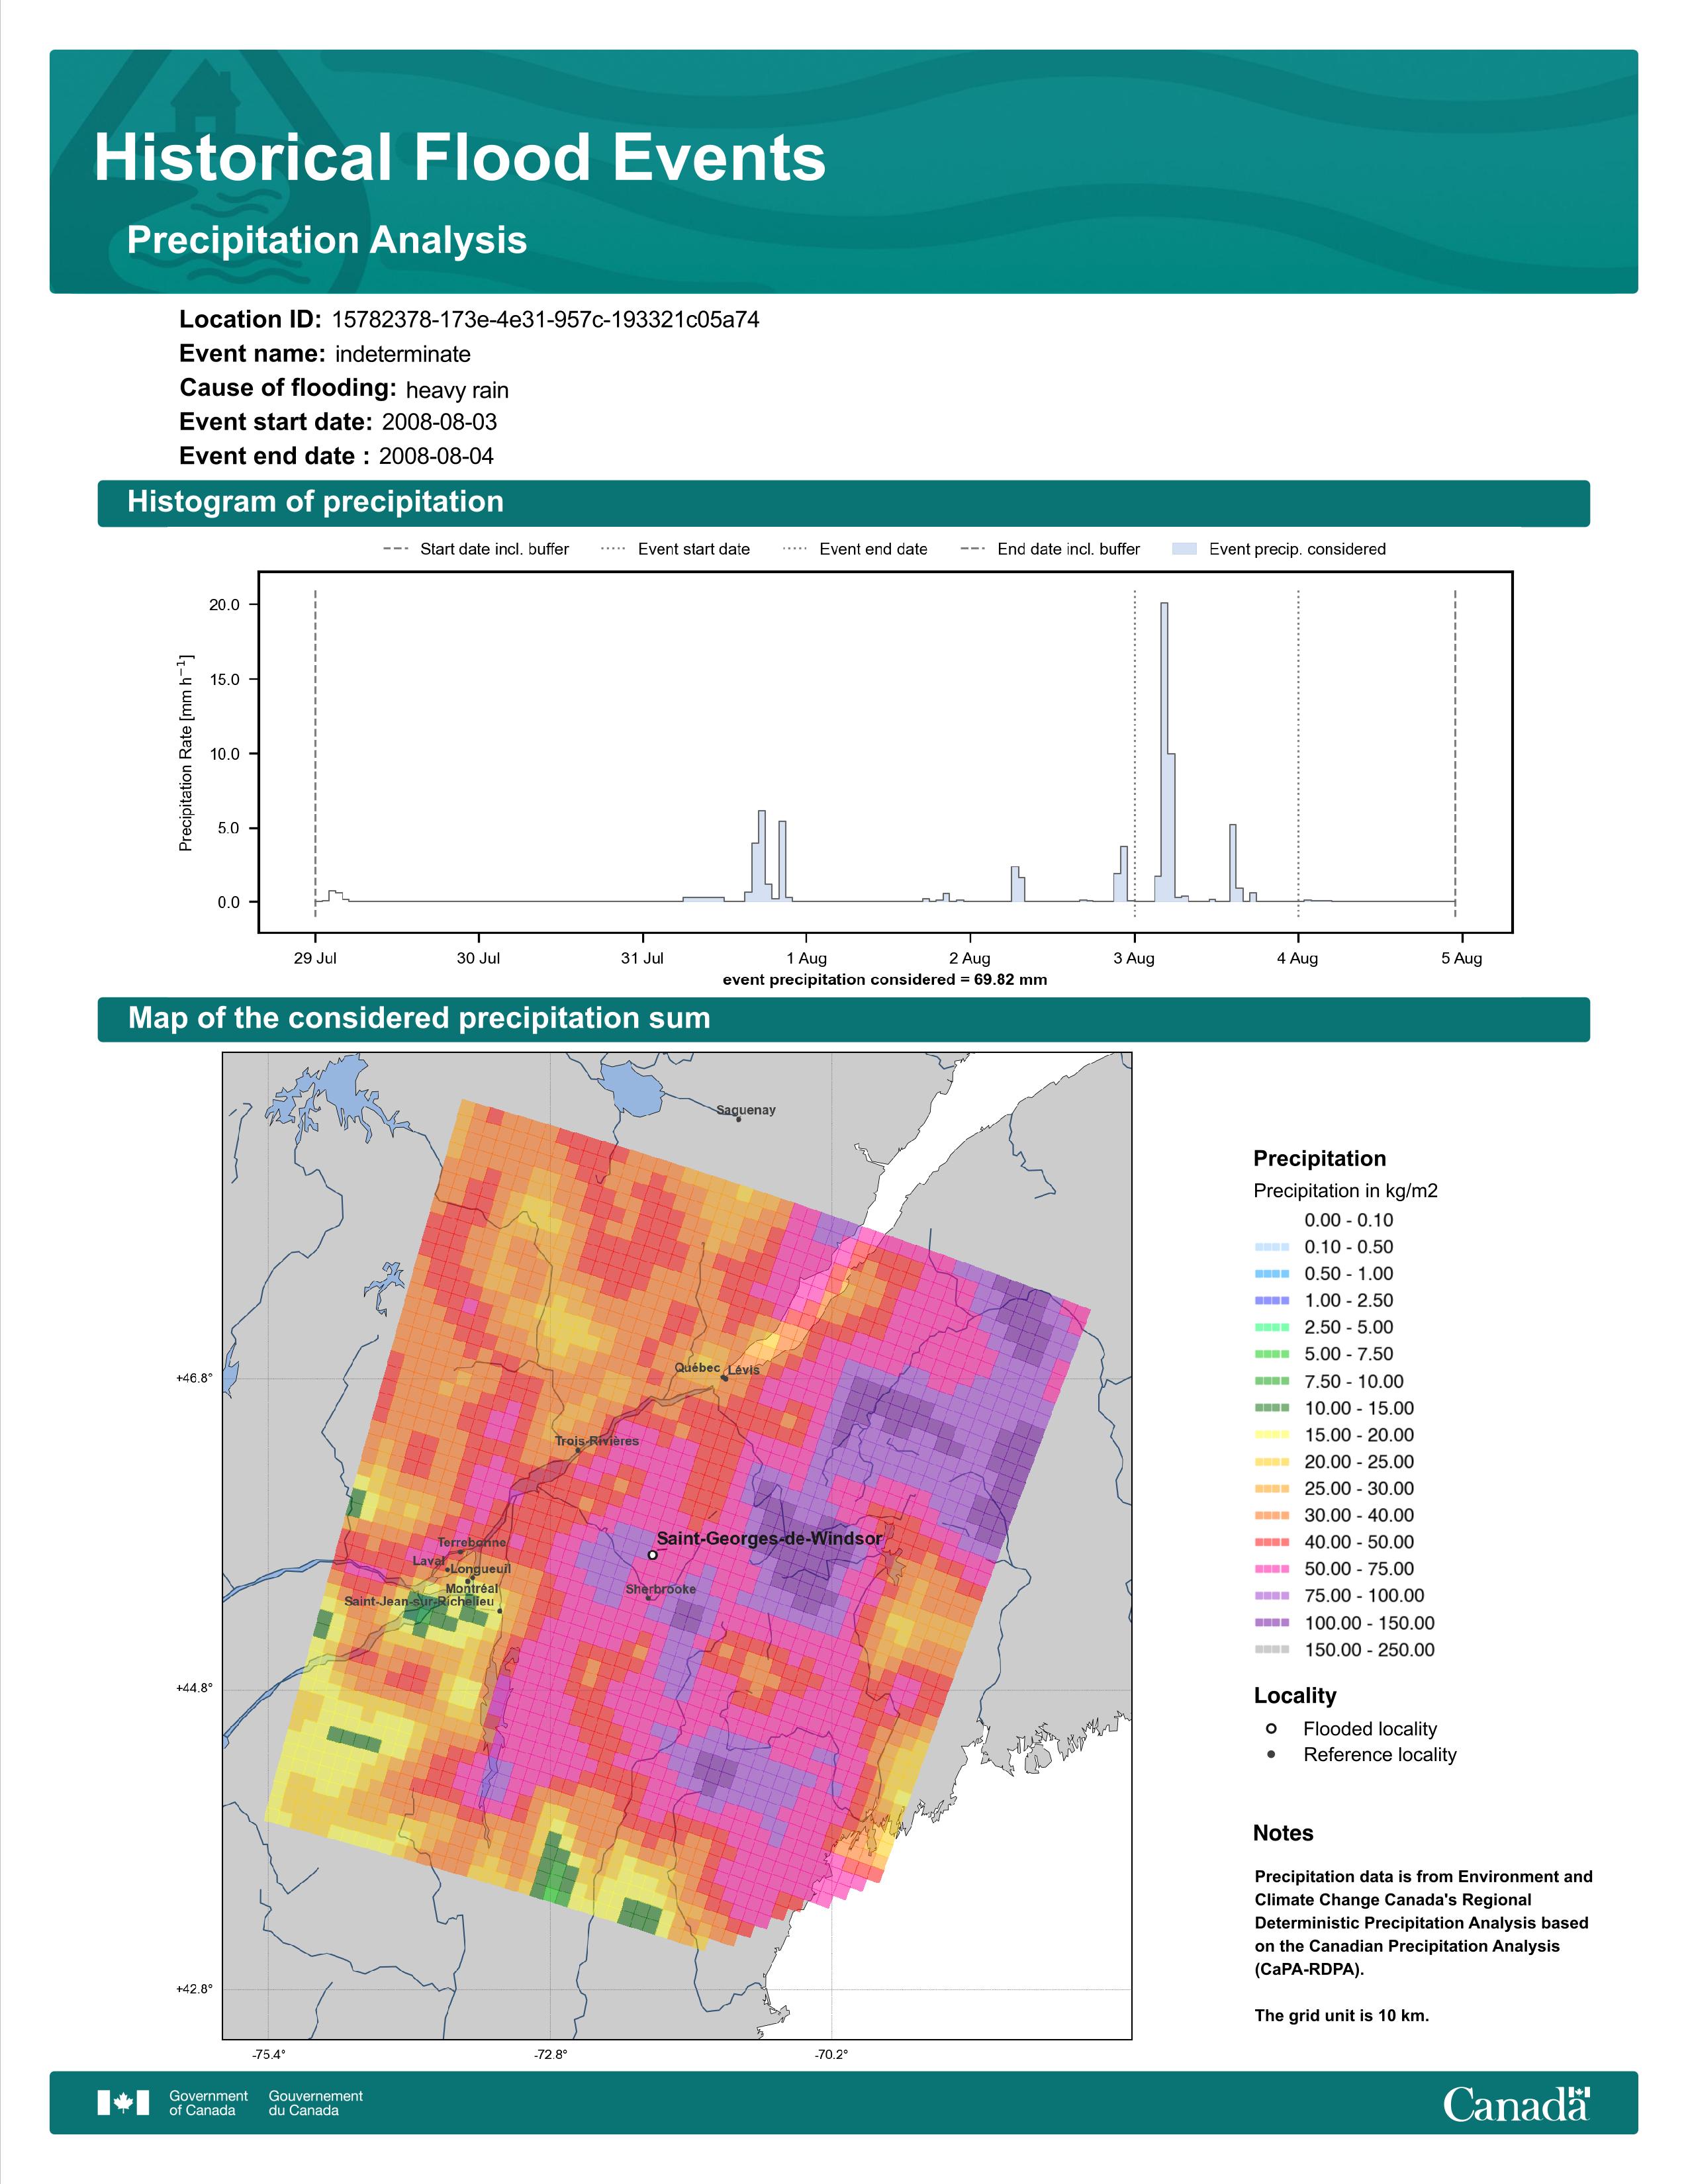The image size is (1688, 2184).
Task: Click the Saint-Jean-sur-Richelieu map label
Action: click(419, 1601)
